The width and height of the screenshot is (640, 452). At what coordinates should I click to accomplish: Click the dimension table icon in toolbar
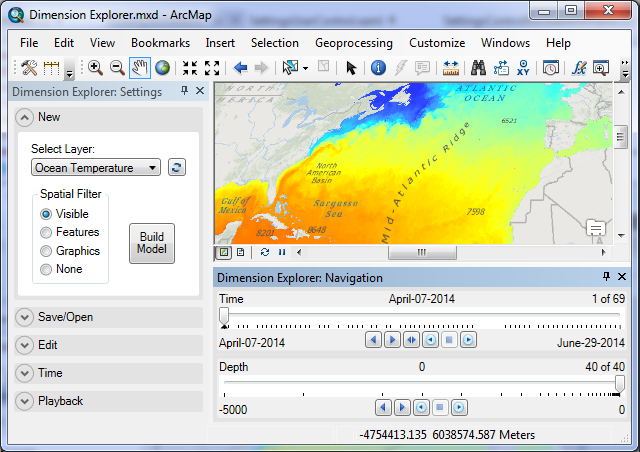point(51,68)
